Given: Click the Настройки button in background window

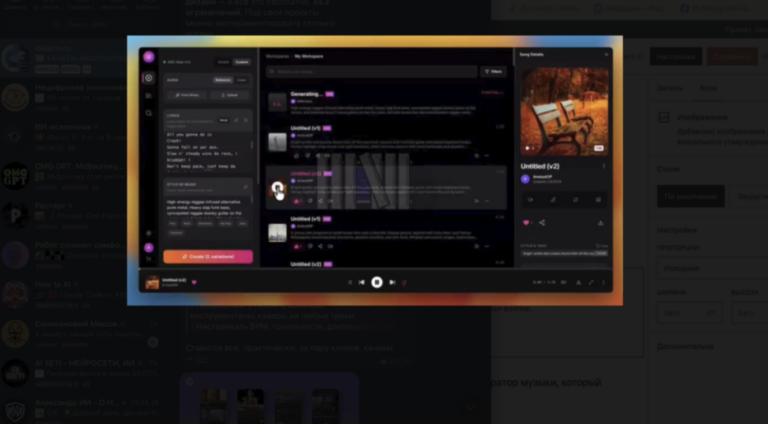Looking at the screenshot, I should (676, 57).
